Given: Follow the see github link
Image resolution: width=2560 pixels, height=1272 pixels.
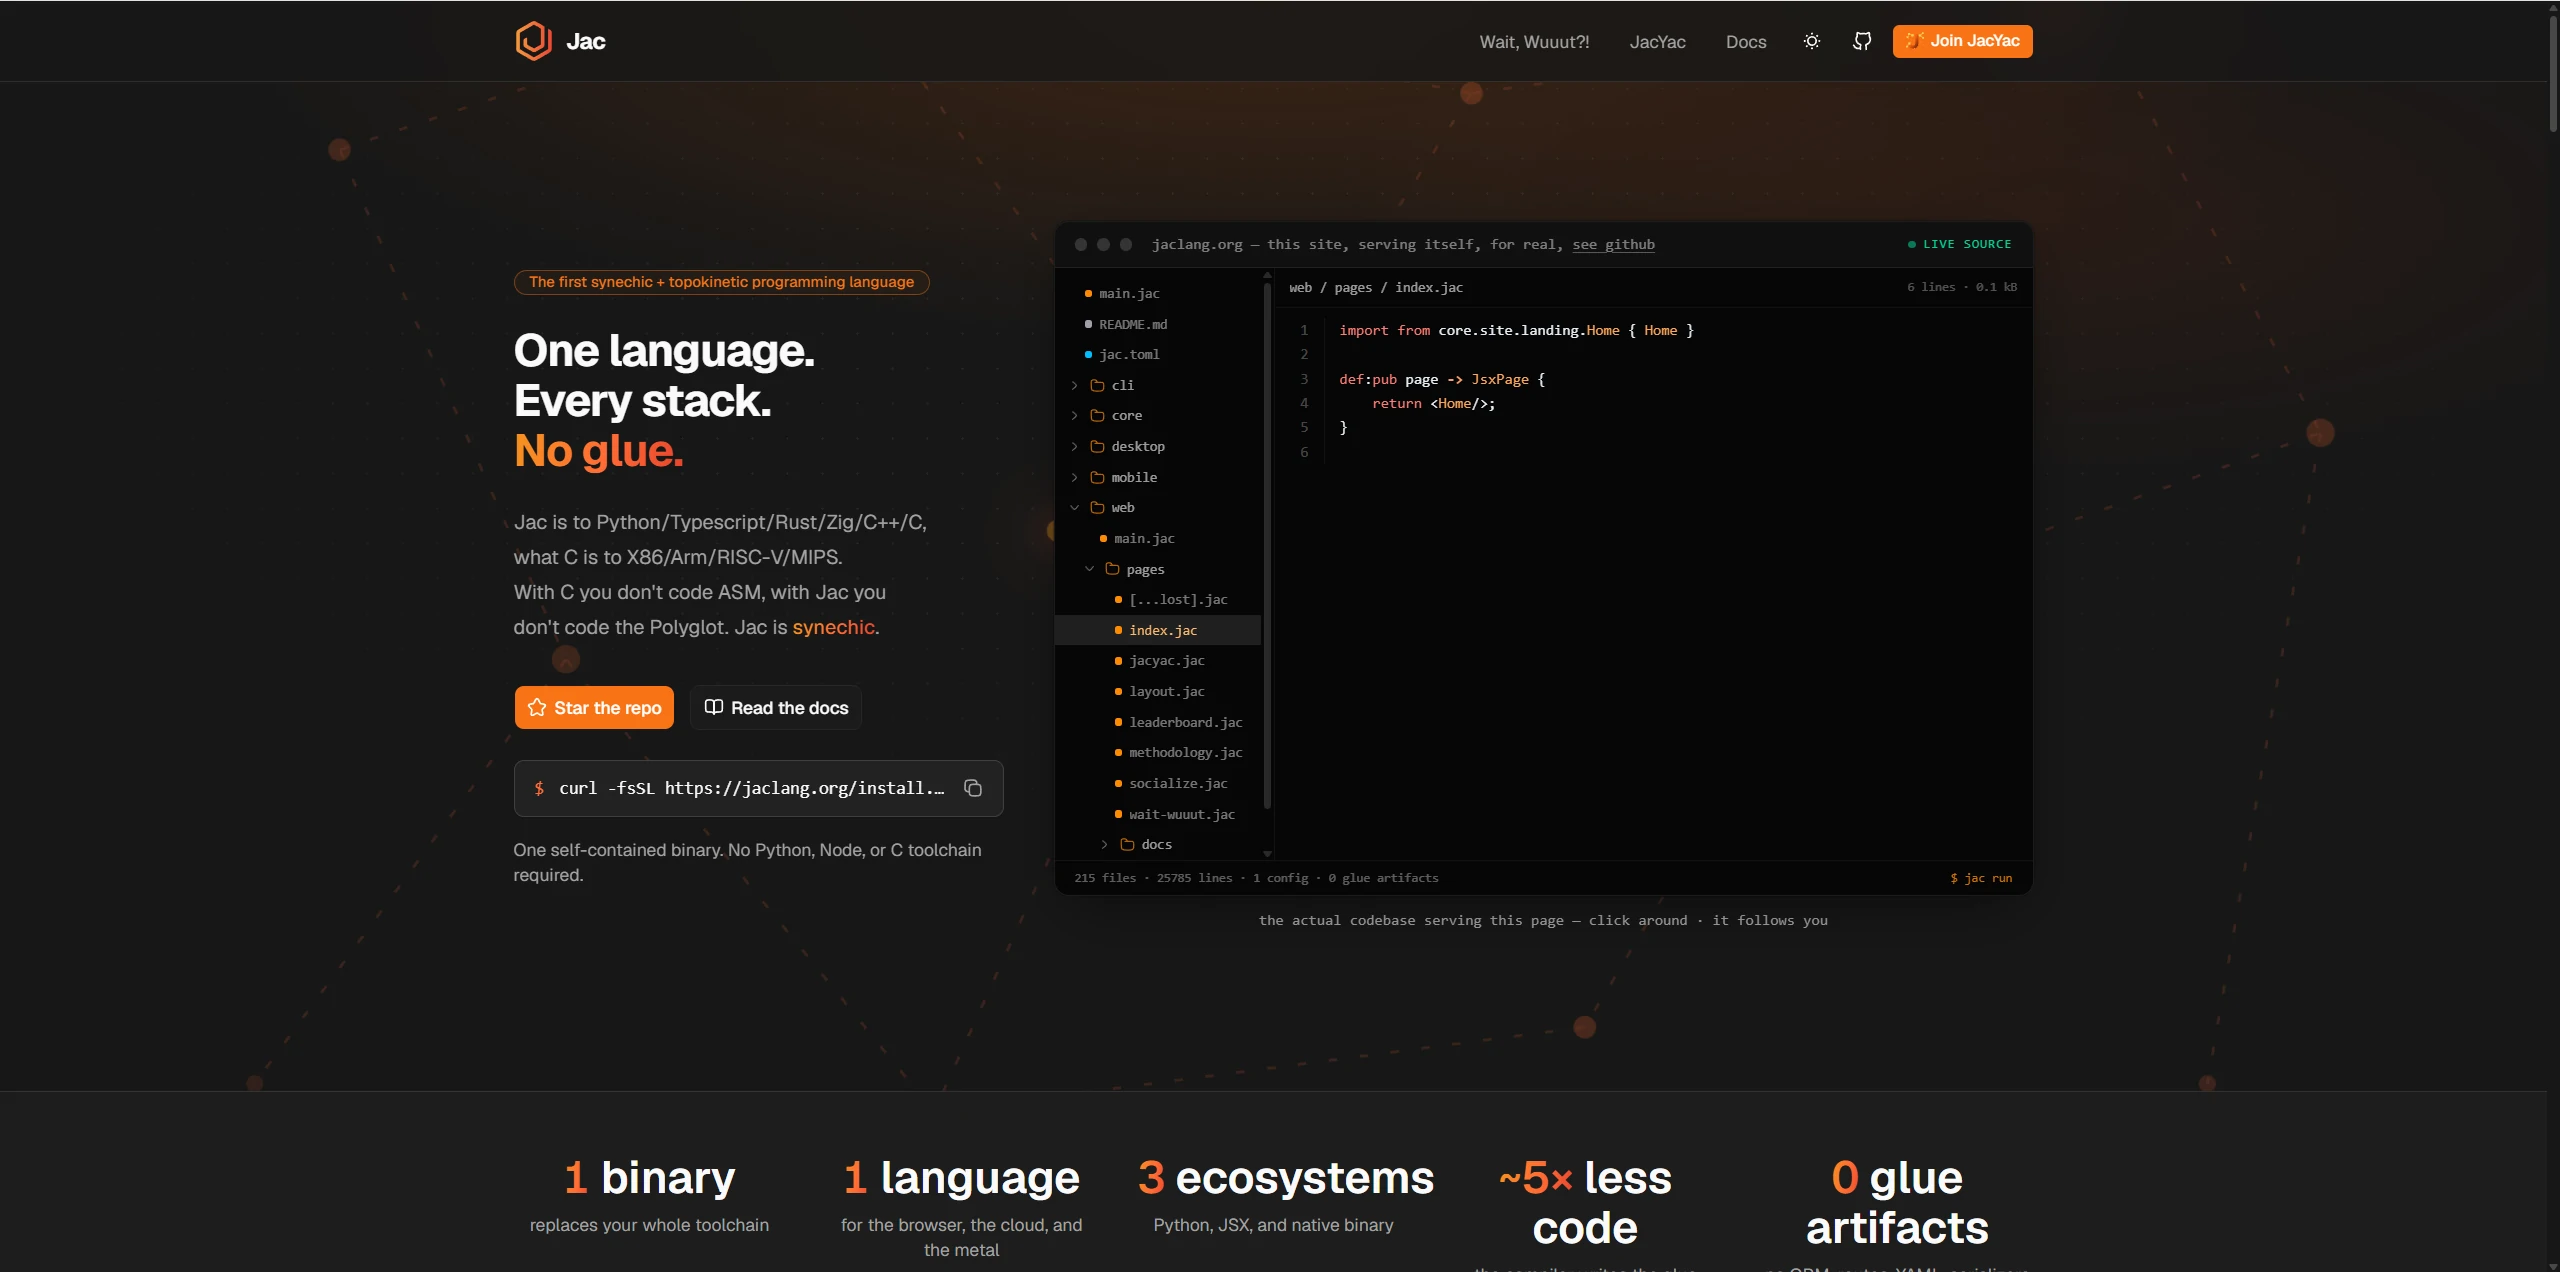Looking at the screenshot, I should click(x=1613, y=244).
